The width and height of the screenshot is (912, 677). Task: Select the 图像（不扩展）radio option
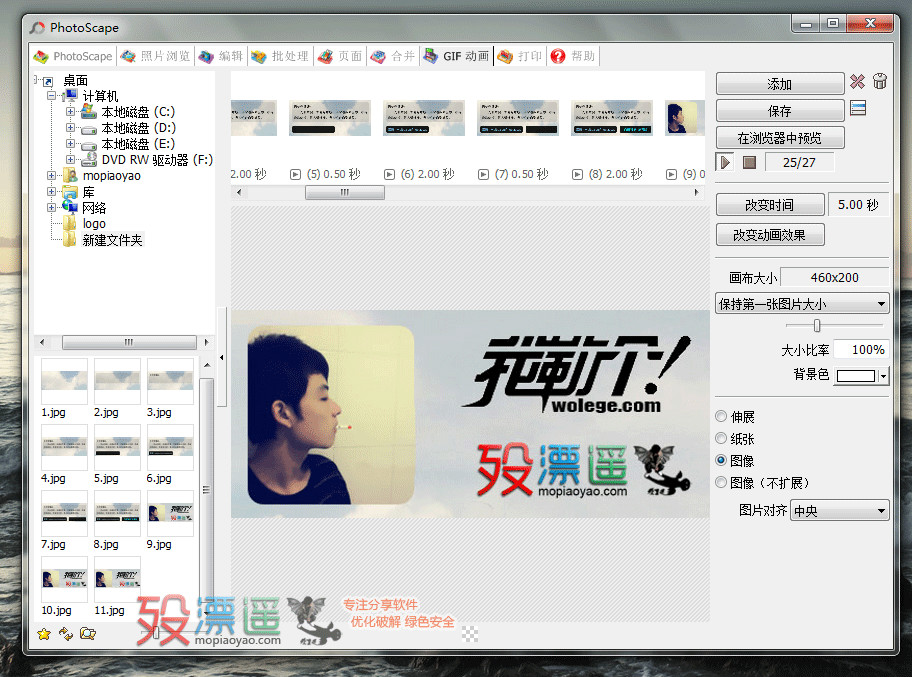pos(721,483)
